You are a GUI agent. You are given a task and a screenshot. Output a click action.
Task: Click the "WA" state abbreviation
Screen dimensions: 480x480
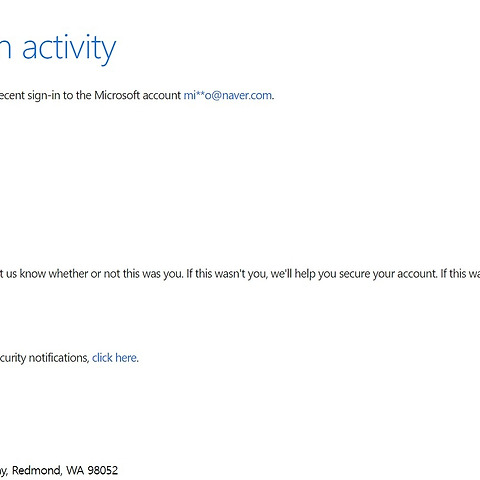tap(75, 470)
